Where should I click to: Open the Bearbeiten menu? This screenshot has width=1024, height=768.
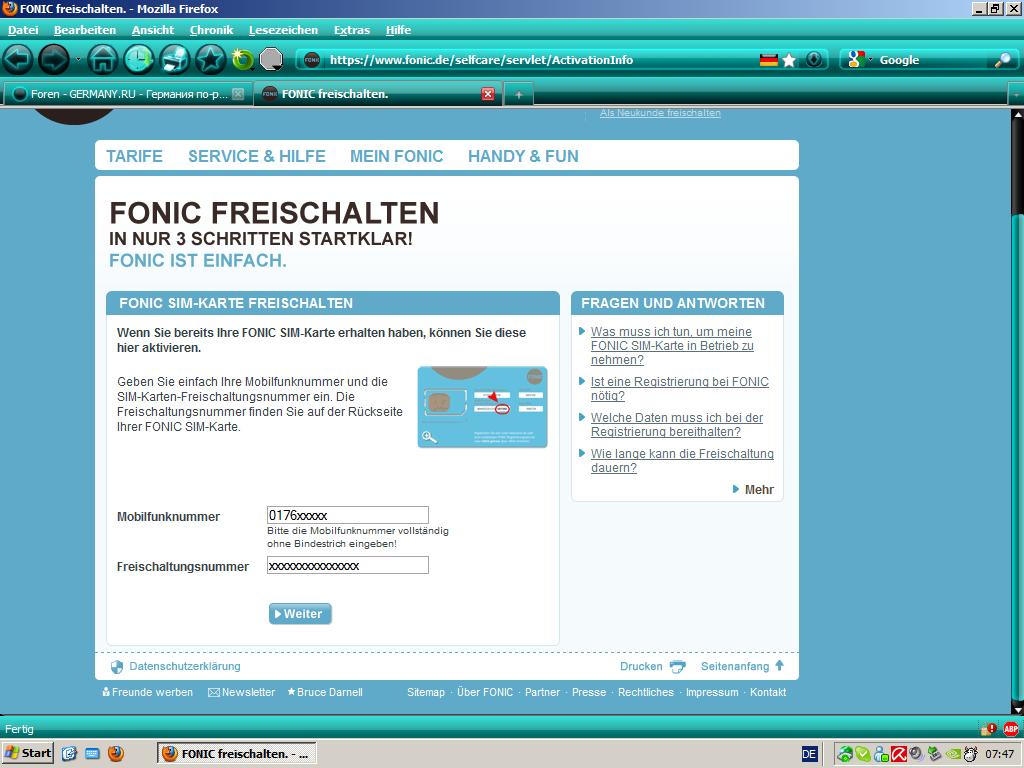tap(85, 30)
